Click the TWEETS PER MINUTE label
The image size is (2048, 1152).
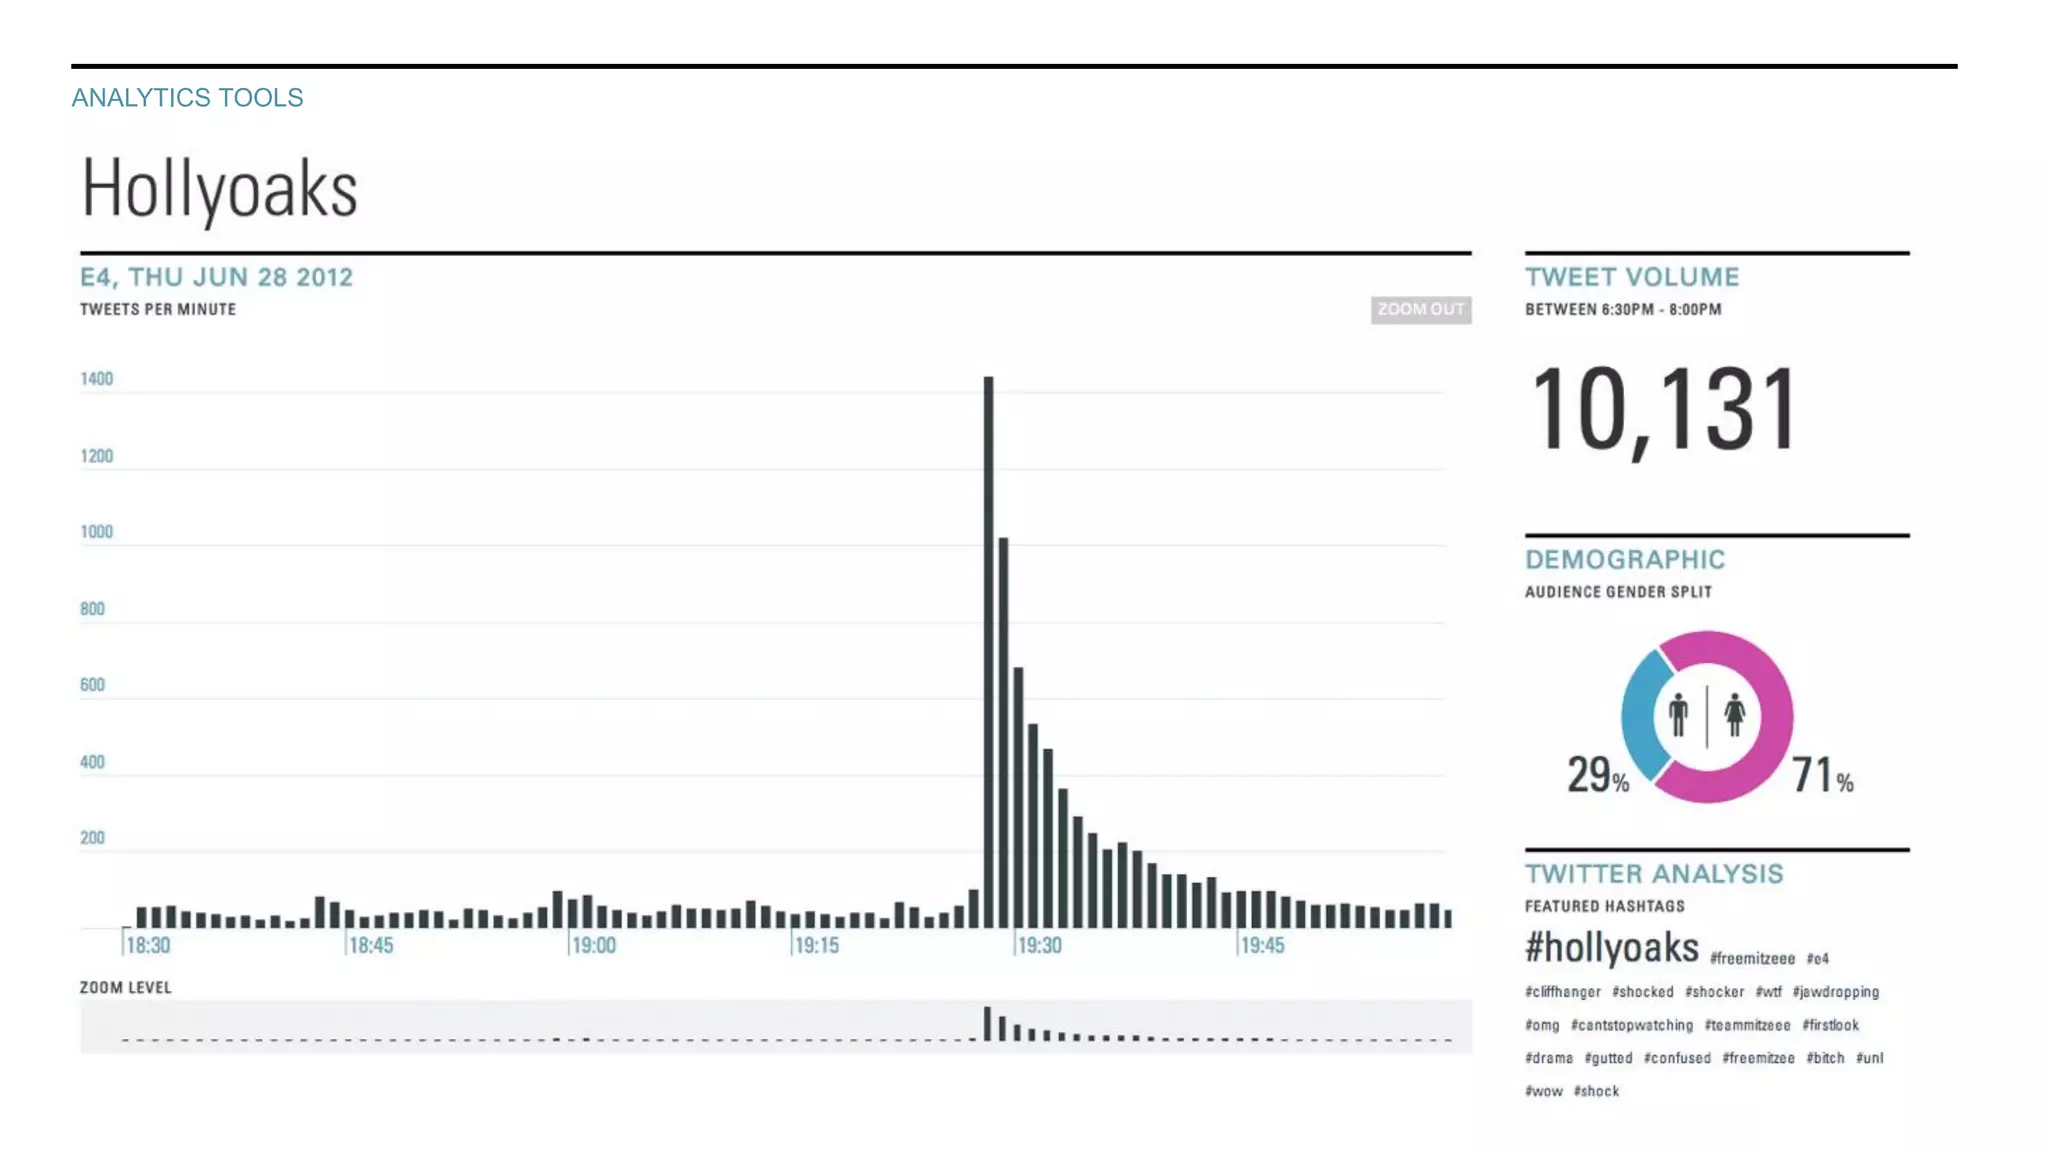coord(158,310)
